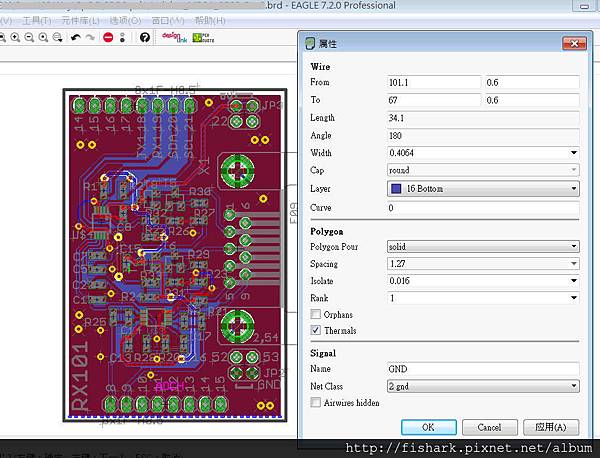The width and height of the screenshot is (600, 458).
Task: Expand the Width dropdown
Action: [573, 153]
